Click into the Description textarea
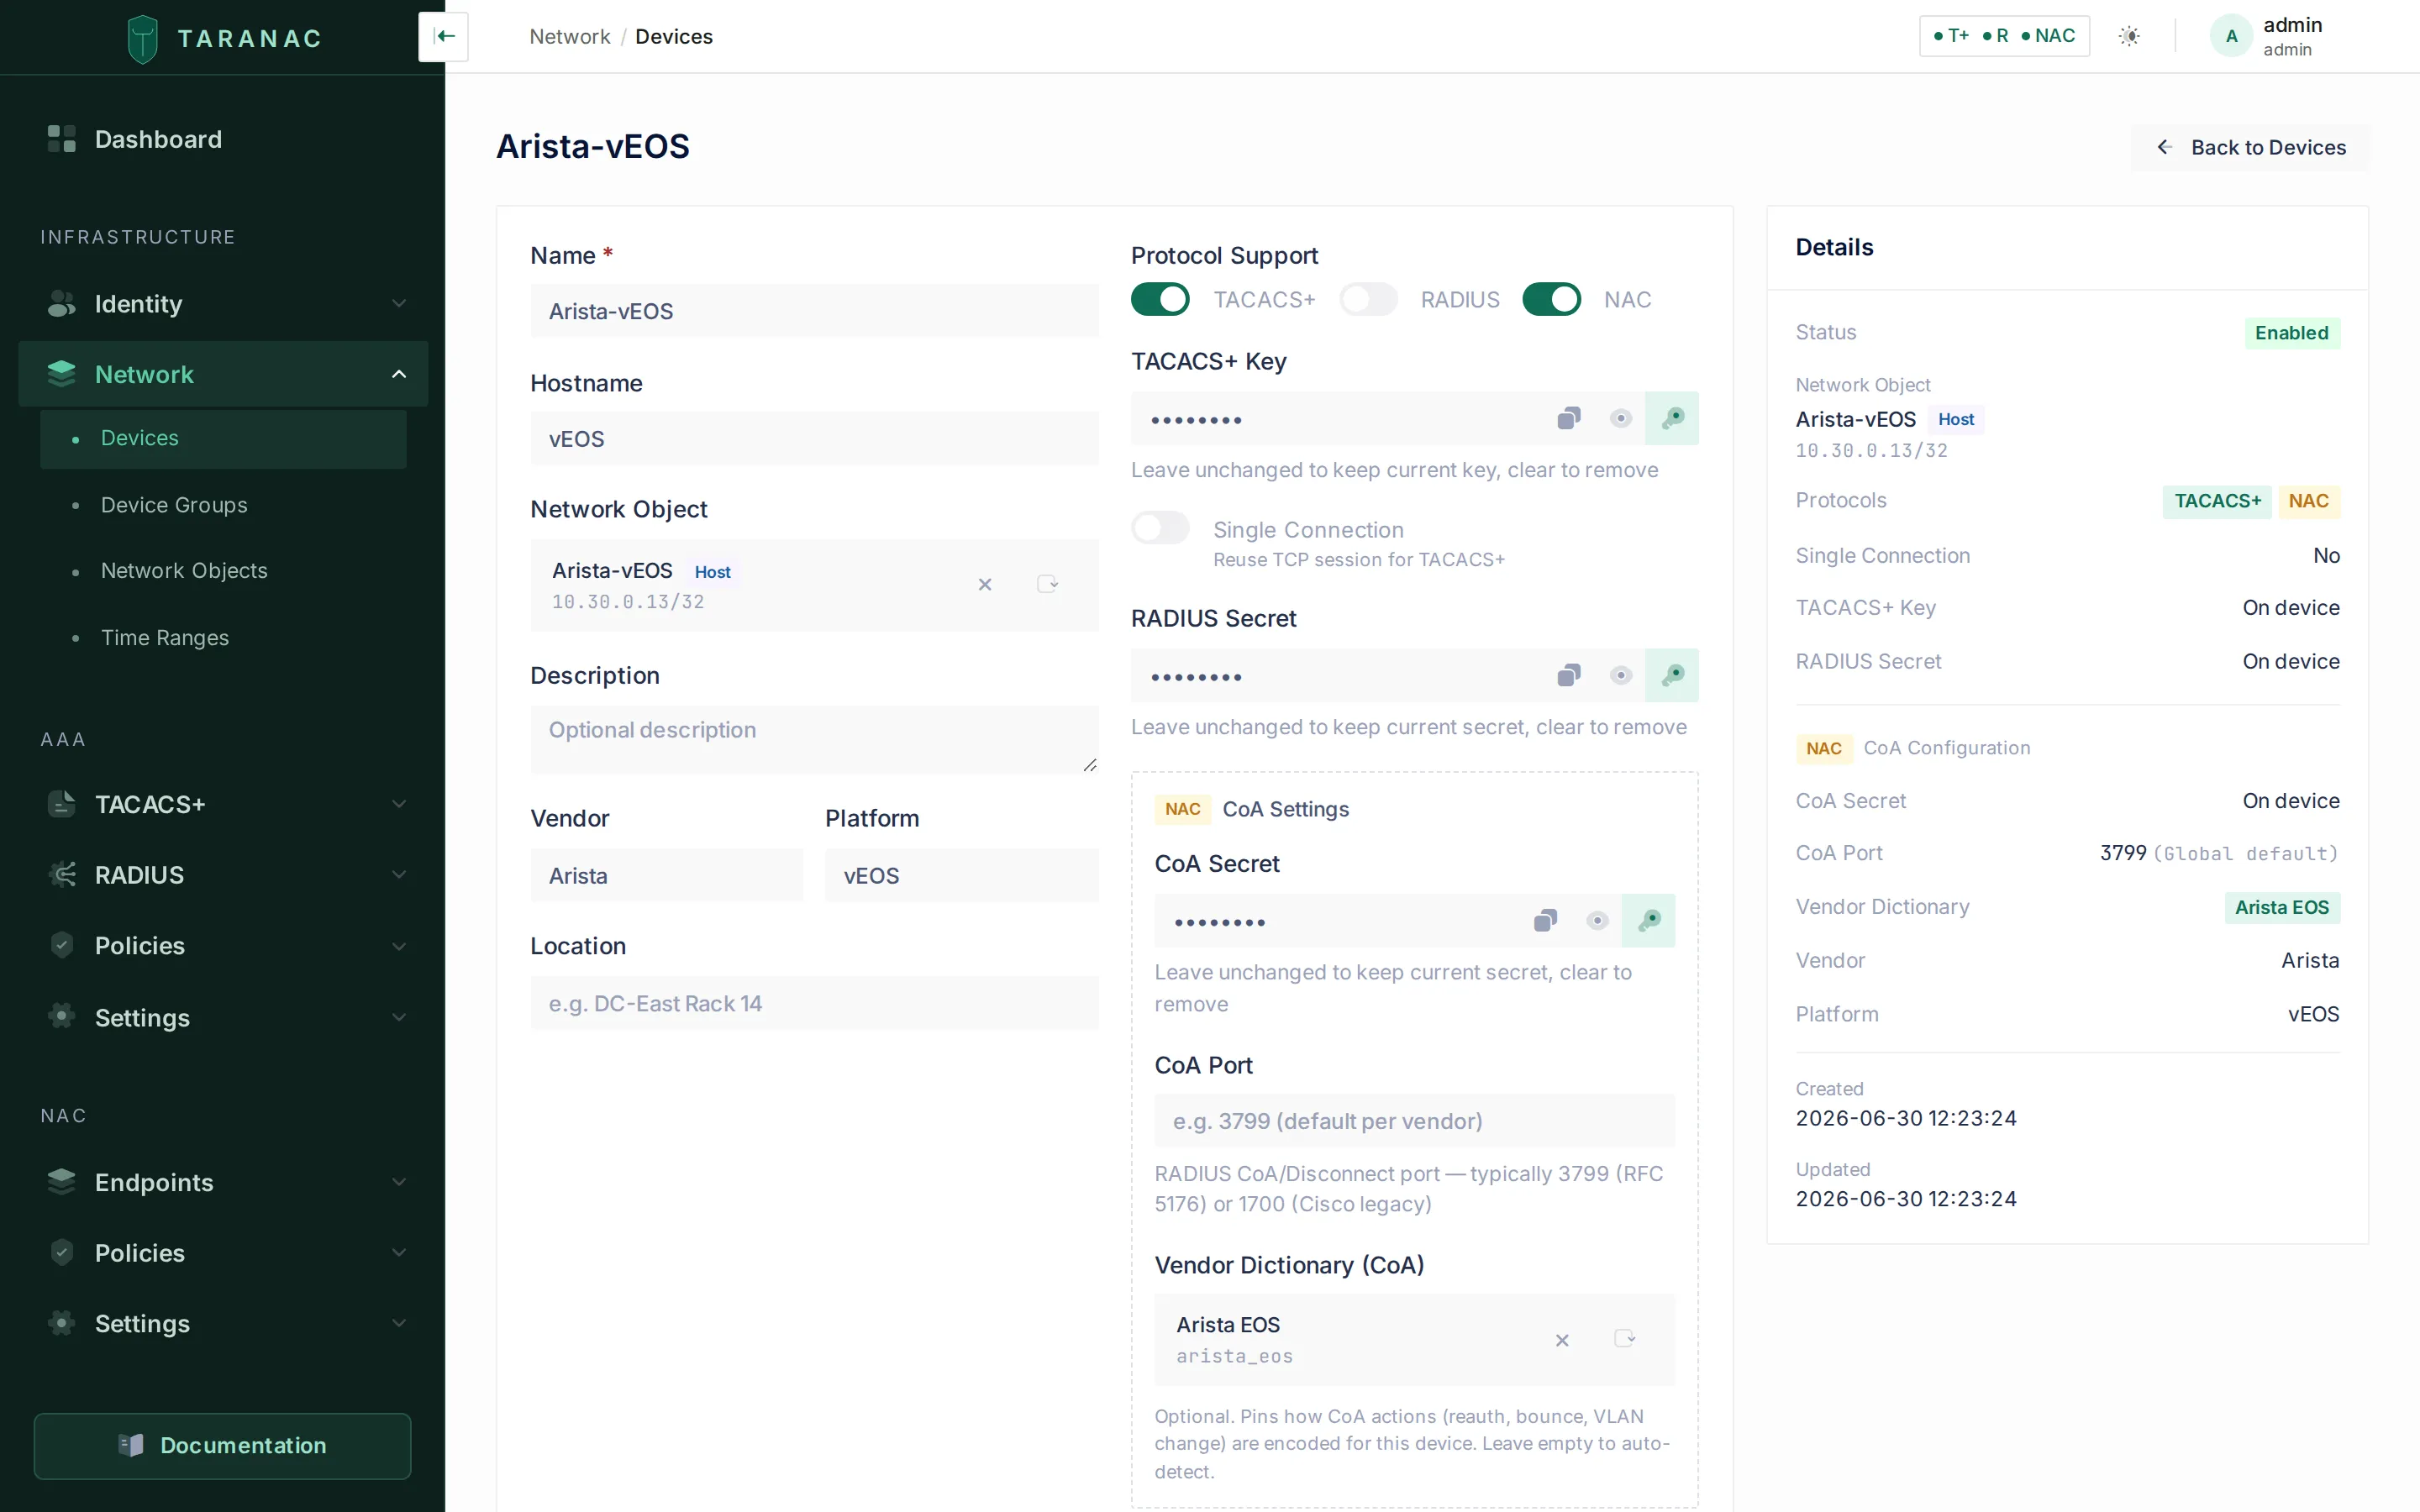The height and width of the screenshot is (1512, 2420). (x=814, y=739)
